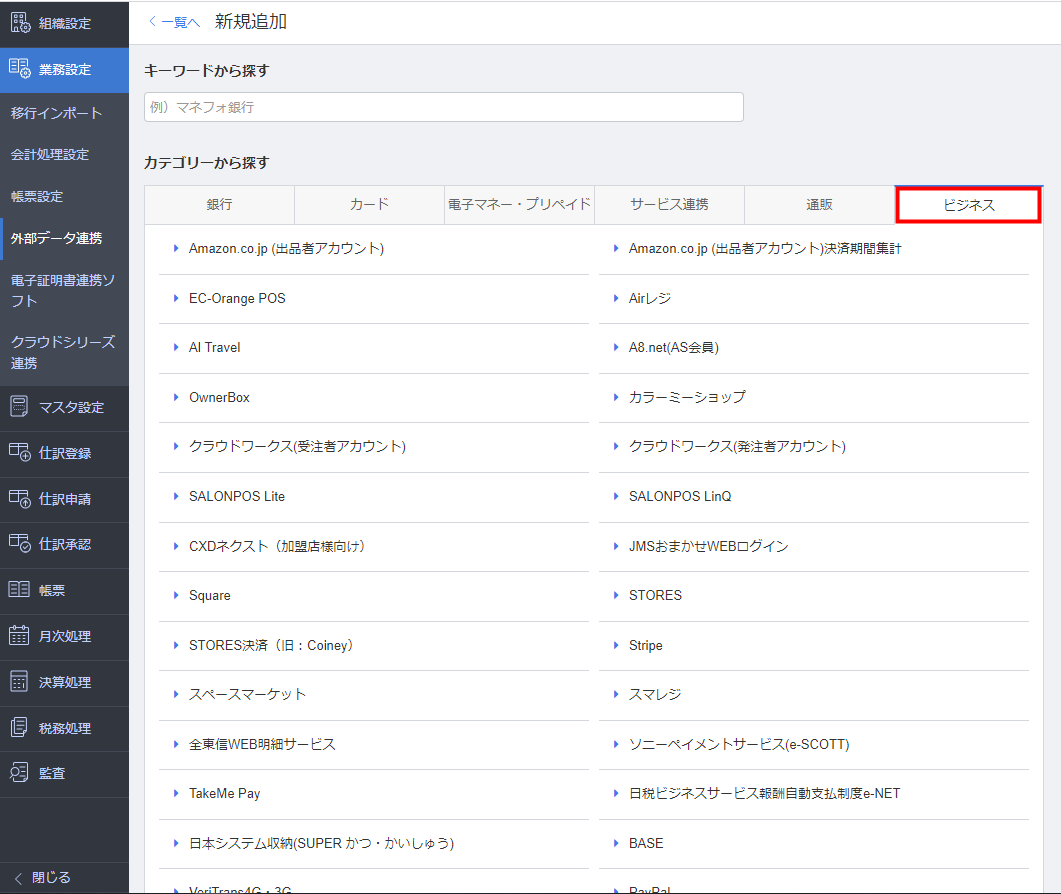The height and width of the screenshot is (894, 1061).
Task: Choose Amazon.co.jp (出品者アカウント)決済期間集計
Action: [x=765, y=248]
